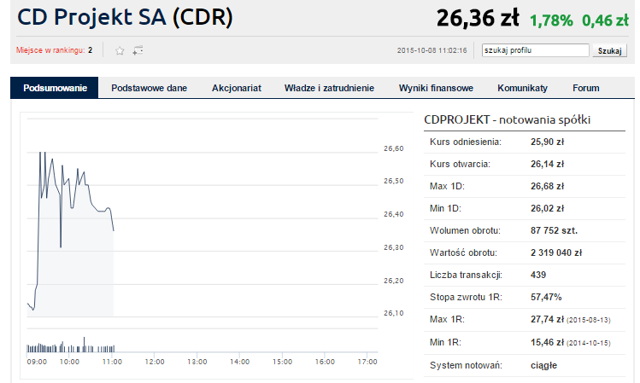Screen dimensions: 640x383
Task: Open the Forum tab
Action: click(x=586, y=88)
